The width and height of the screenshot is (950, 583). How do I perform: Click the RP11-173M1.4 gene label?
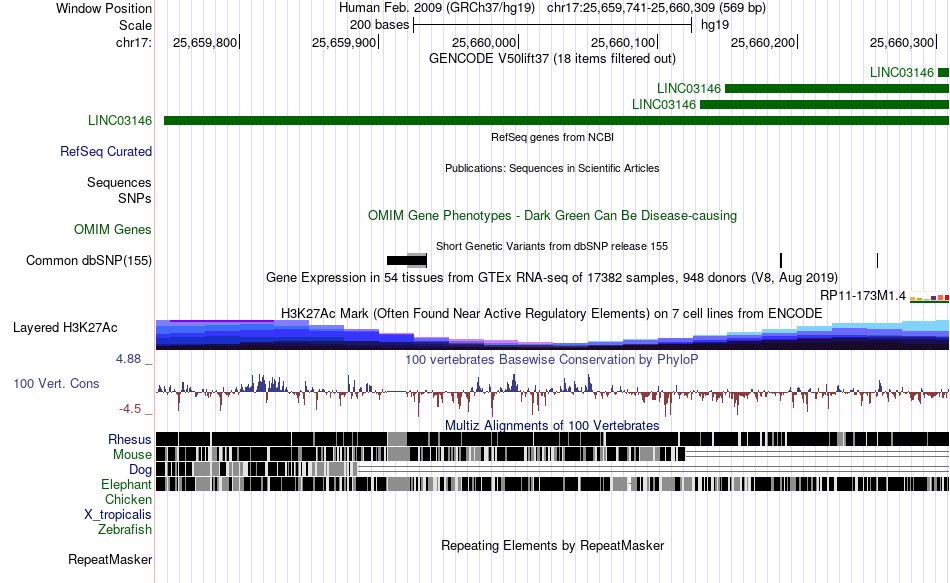[x=863, y=296]
